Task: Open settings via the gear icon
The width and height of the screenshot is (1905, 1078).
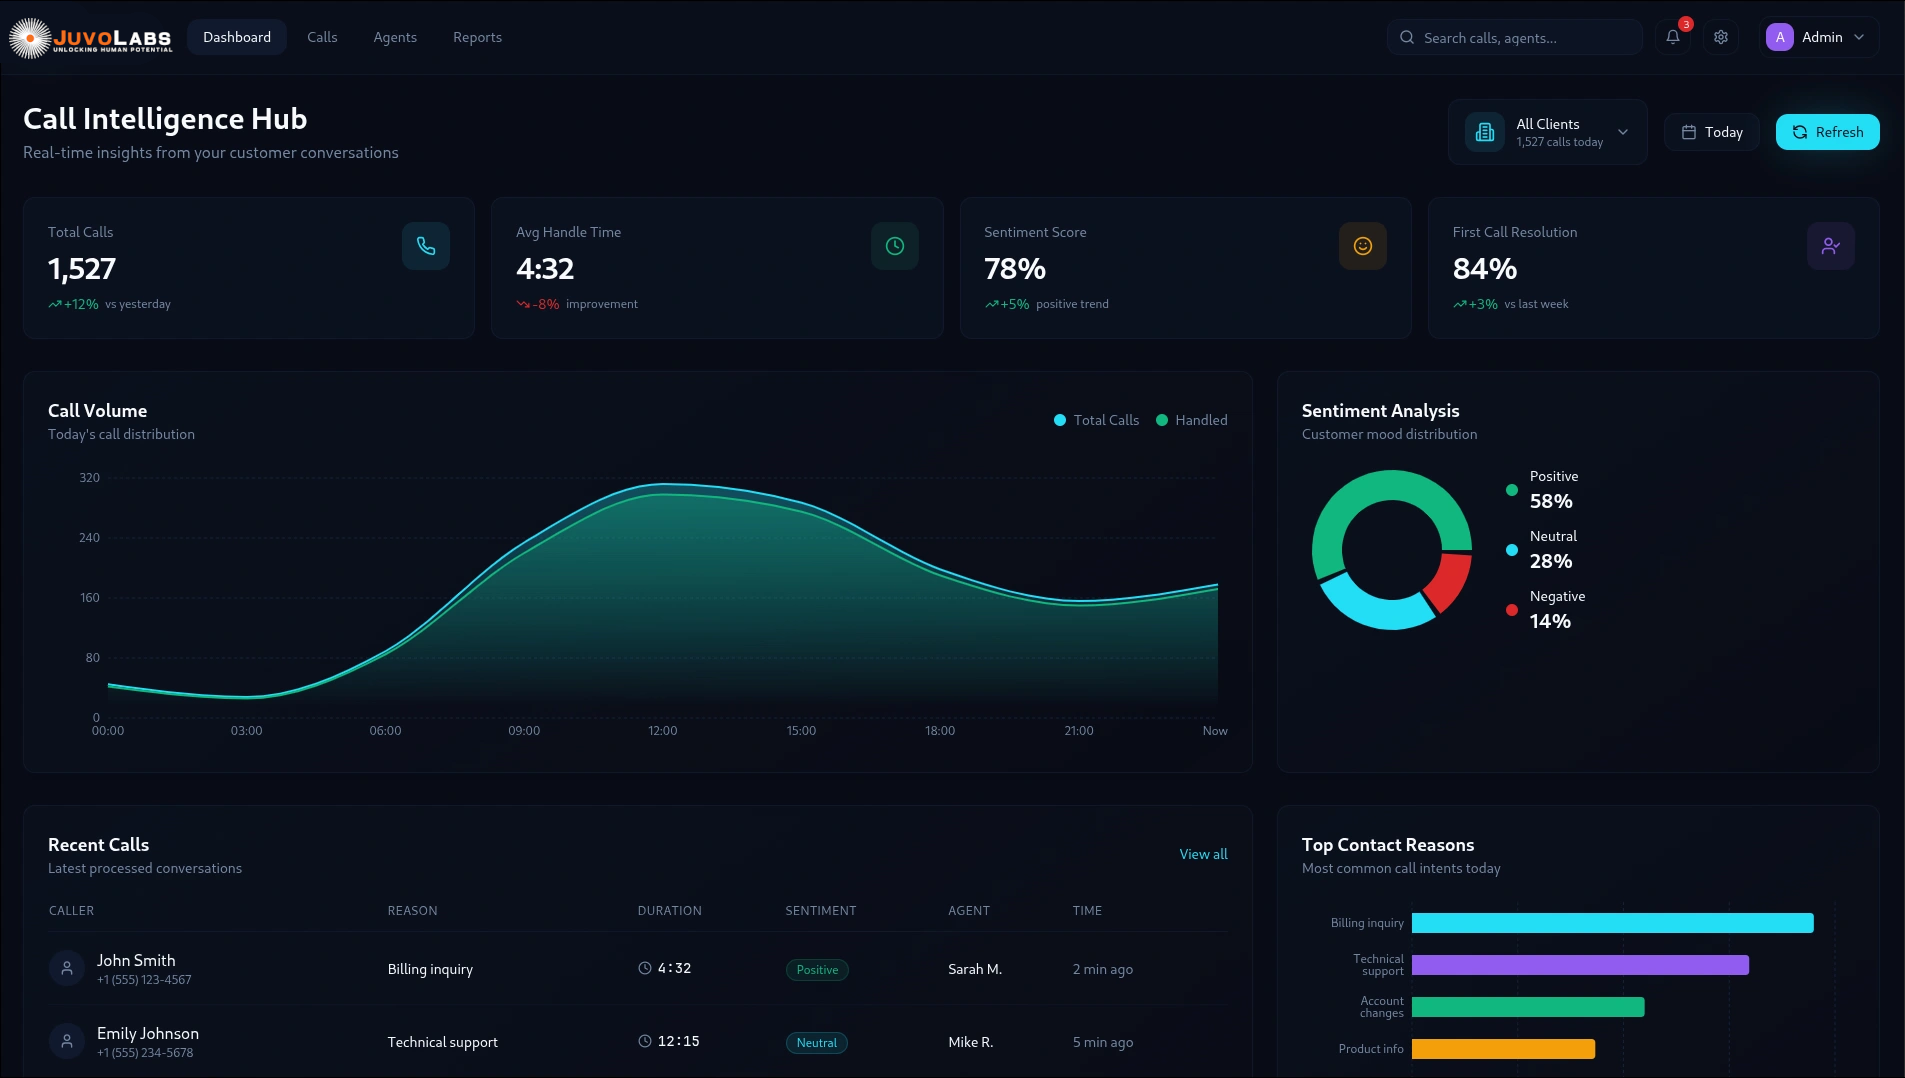Action: [1721, 37]
